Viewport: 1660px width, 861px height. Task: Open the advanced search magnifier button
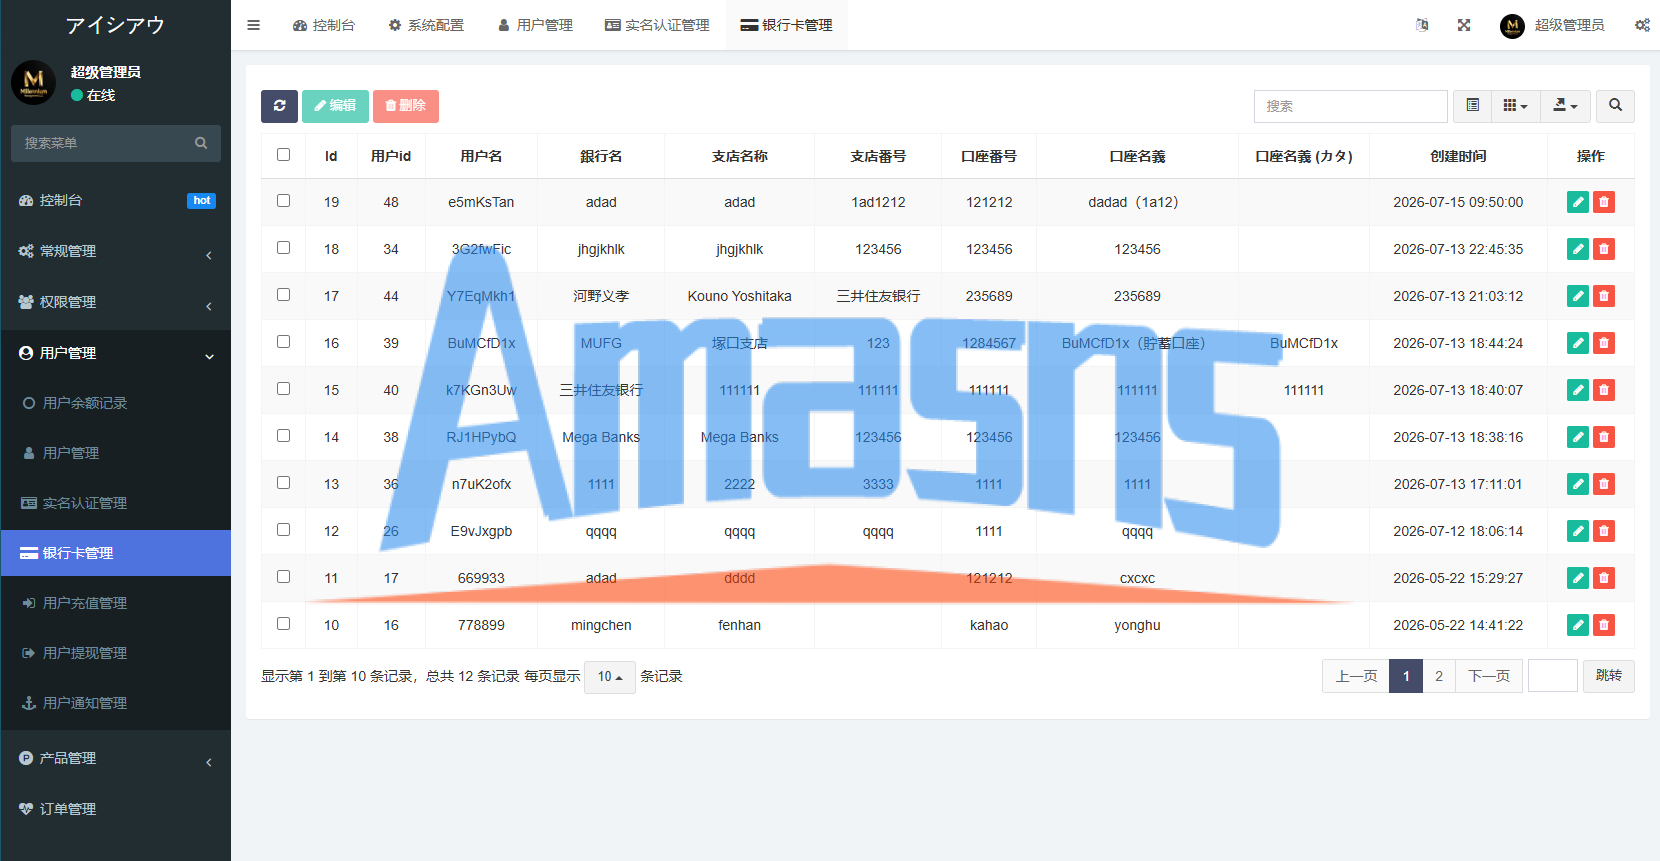click(x=1615, y=106)
